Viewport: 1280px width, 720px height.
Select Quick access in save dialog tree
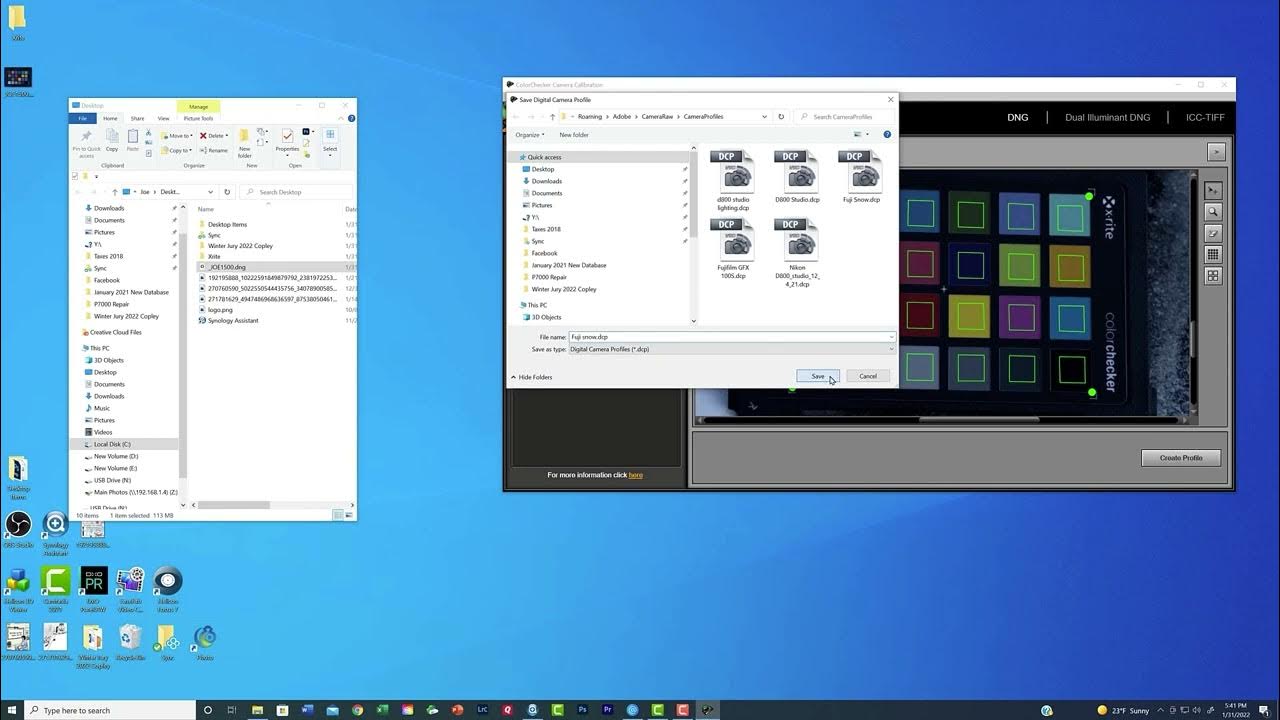click(545, 157)
